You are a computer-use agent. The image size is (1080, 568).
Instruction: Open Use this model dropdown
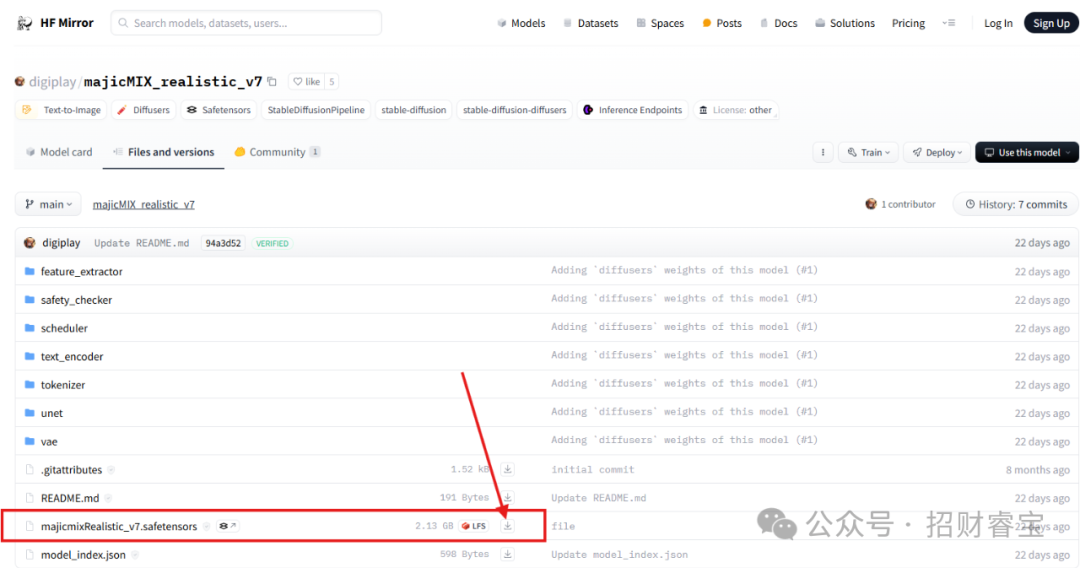[1028, 152]
